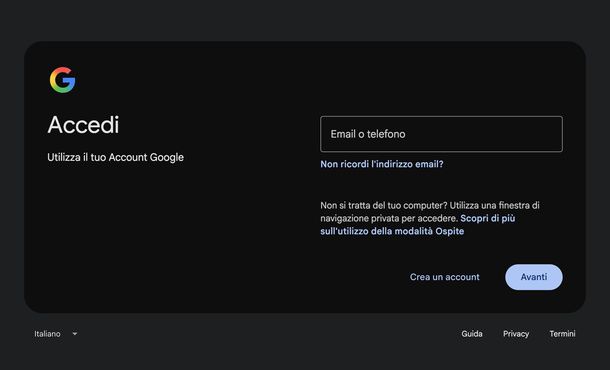
Task: Focus the Email o telefono field
Action: [x=441, y=134]
